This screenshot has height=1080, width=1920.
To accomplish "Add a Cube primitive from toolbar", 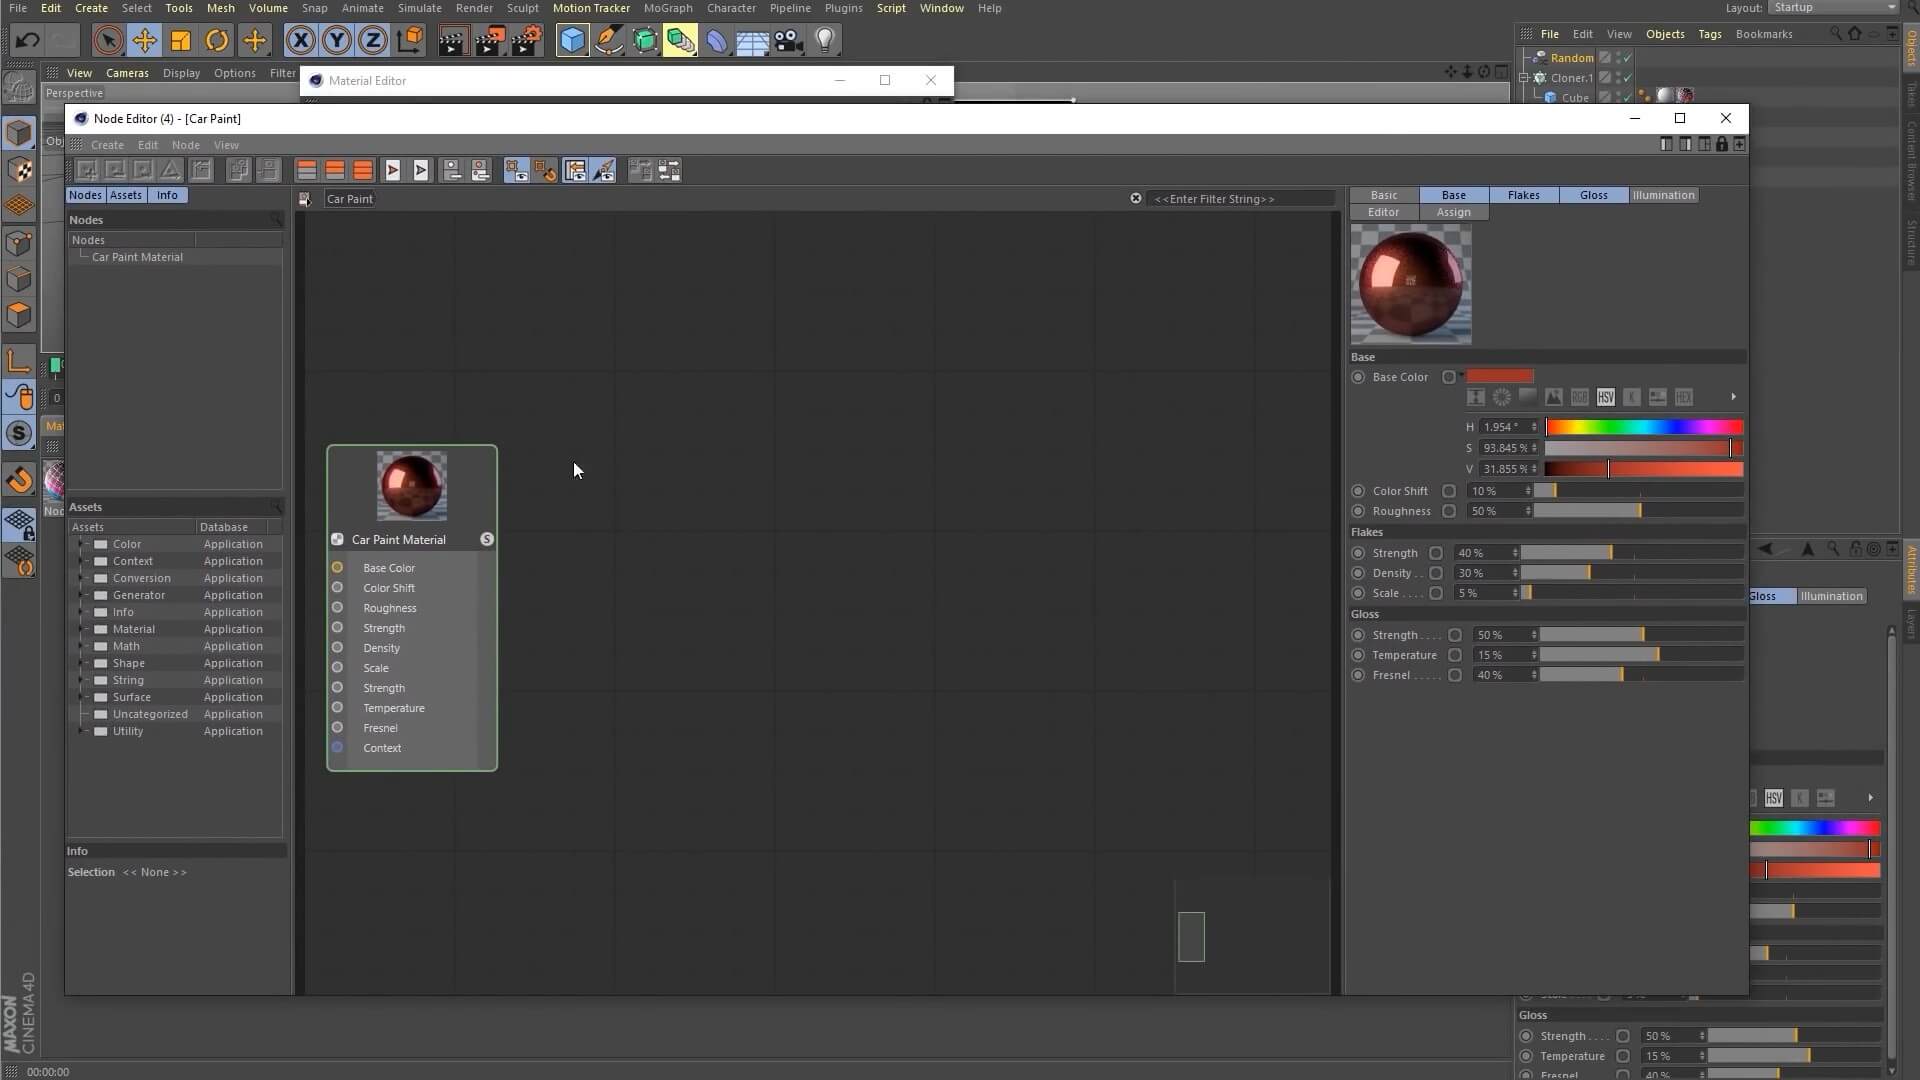I will pyautogui.click(x=572, y=40).
